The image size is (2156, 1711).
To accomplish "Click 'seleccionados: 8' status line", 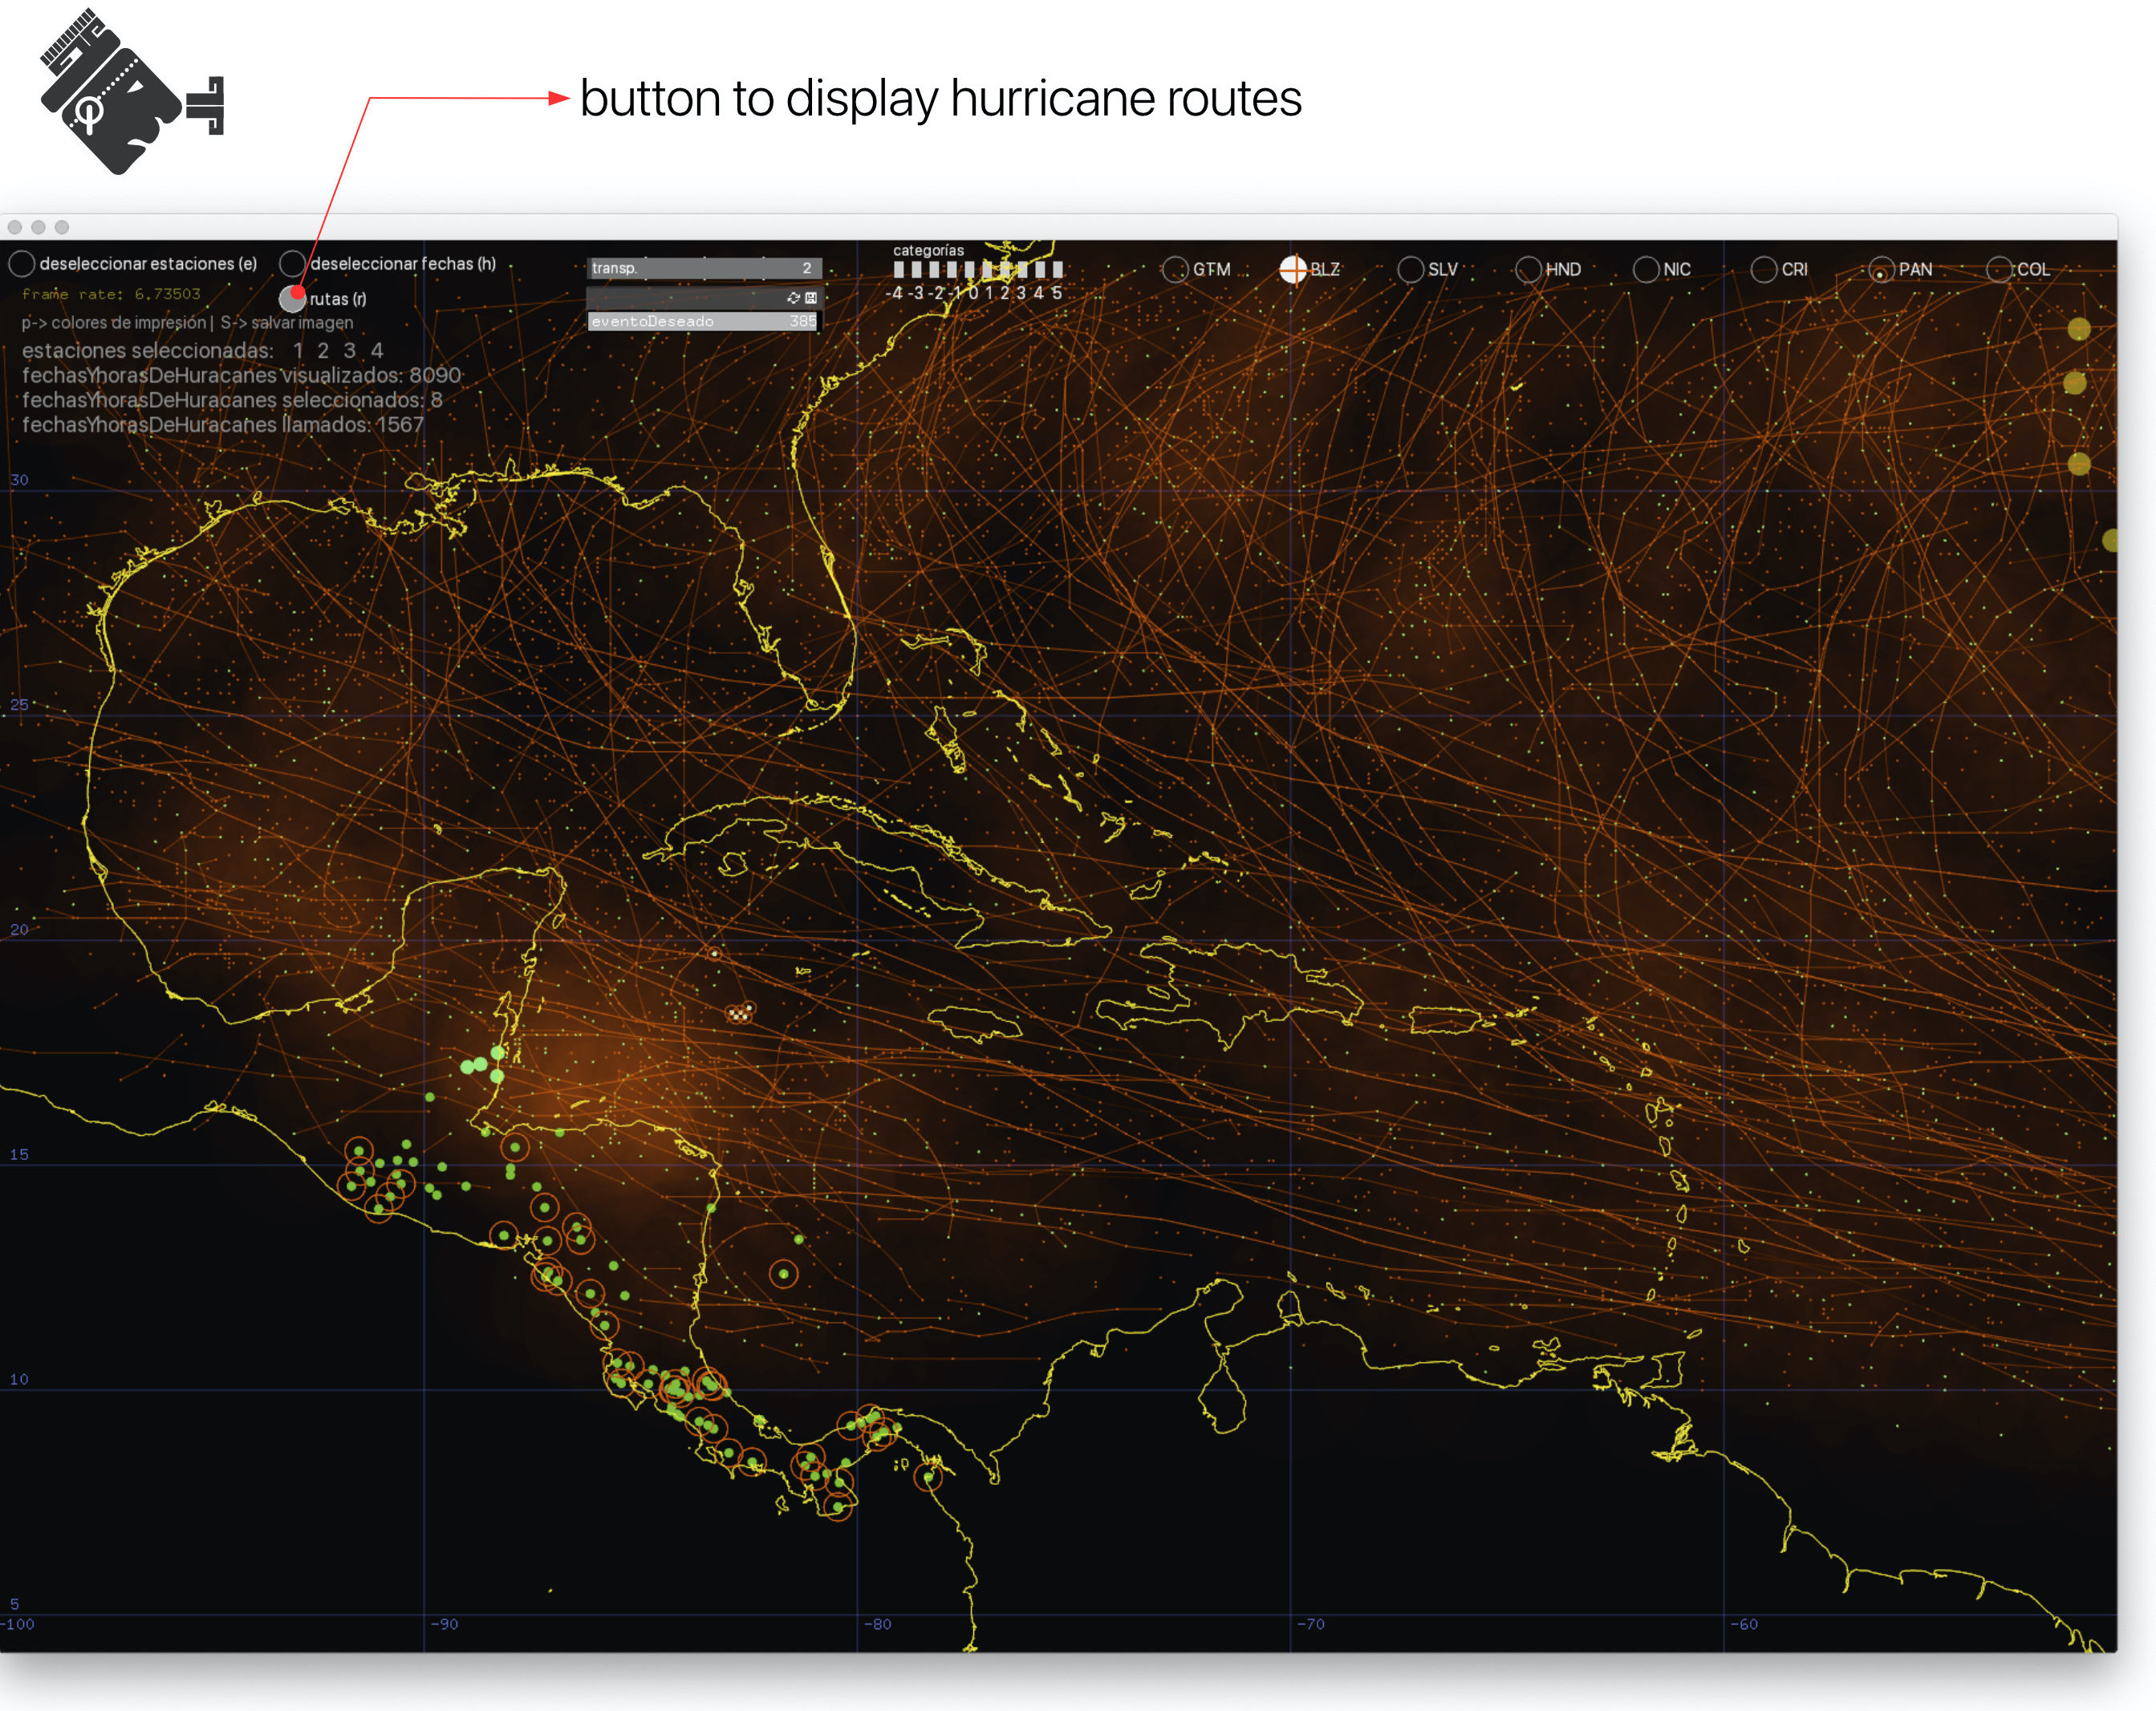I will 232,400.
